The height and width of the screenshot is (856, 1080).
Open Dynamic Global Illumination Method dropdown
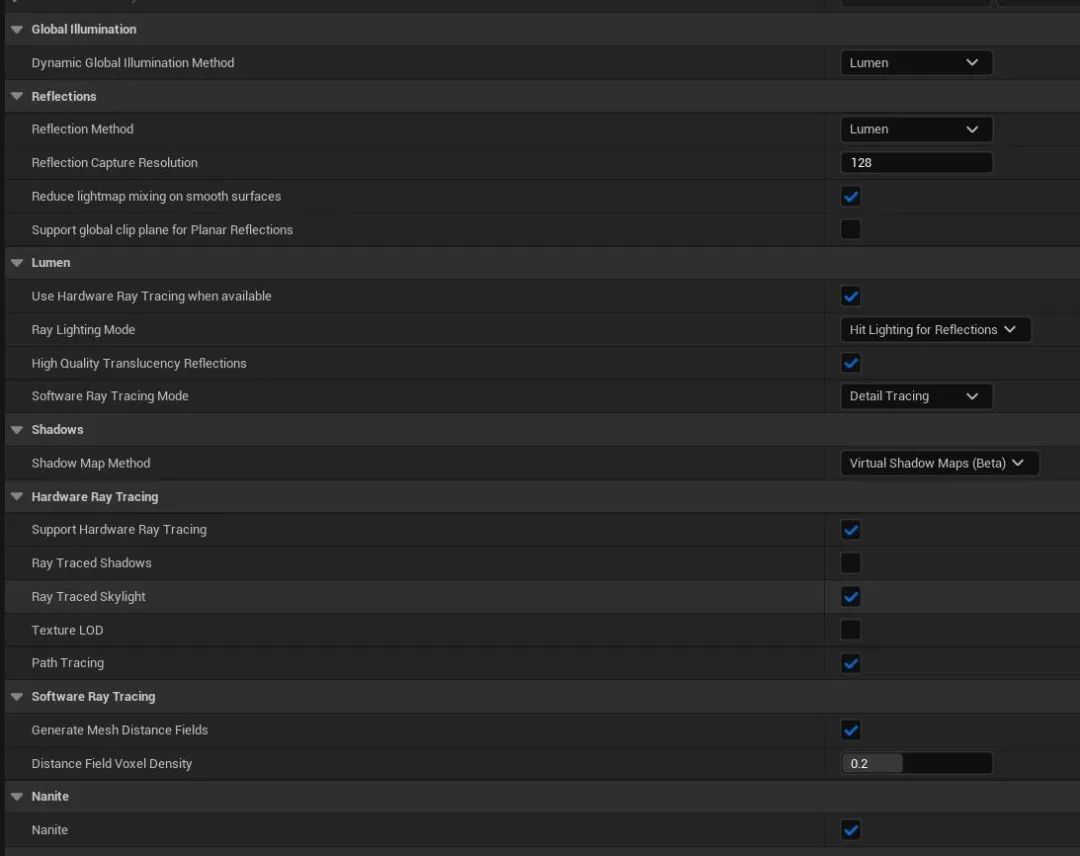click(x=915, y=63)
